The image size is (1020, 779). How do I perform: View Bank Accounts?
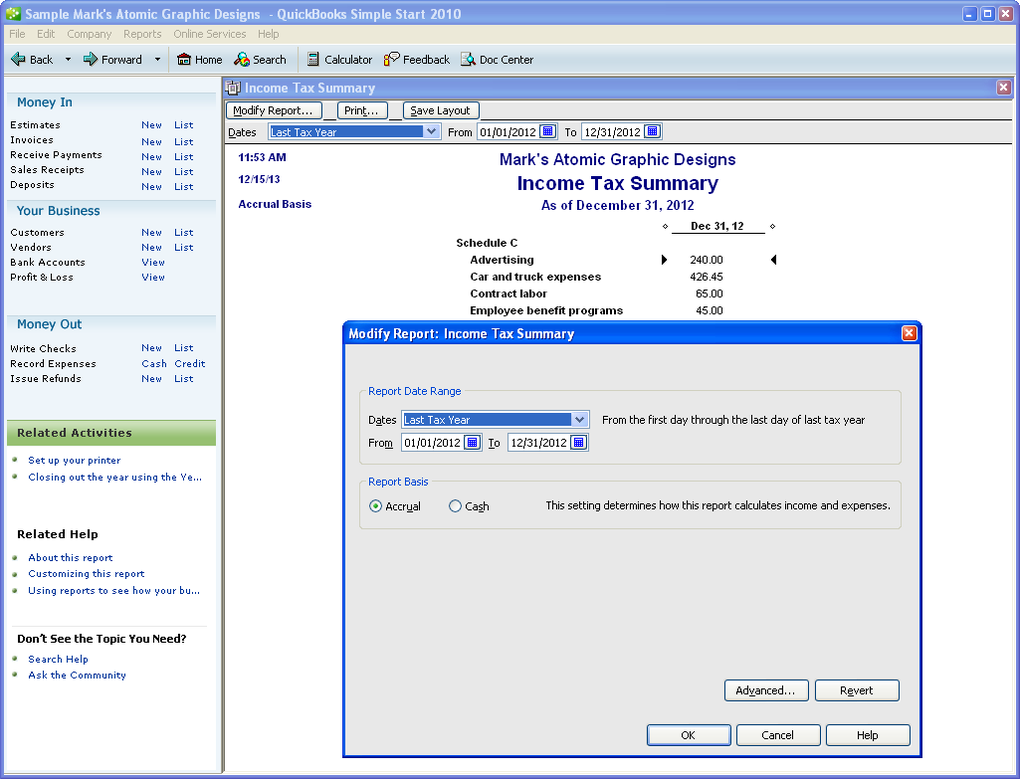(153, 262)
